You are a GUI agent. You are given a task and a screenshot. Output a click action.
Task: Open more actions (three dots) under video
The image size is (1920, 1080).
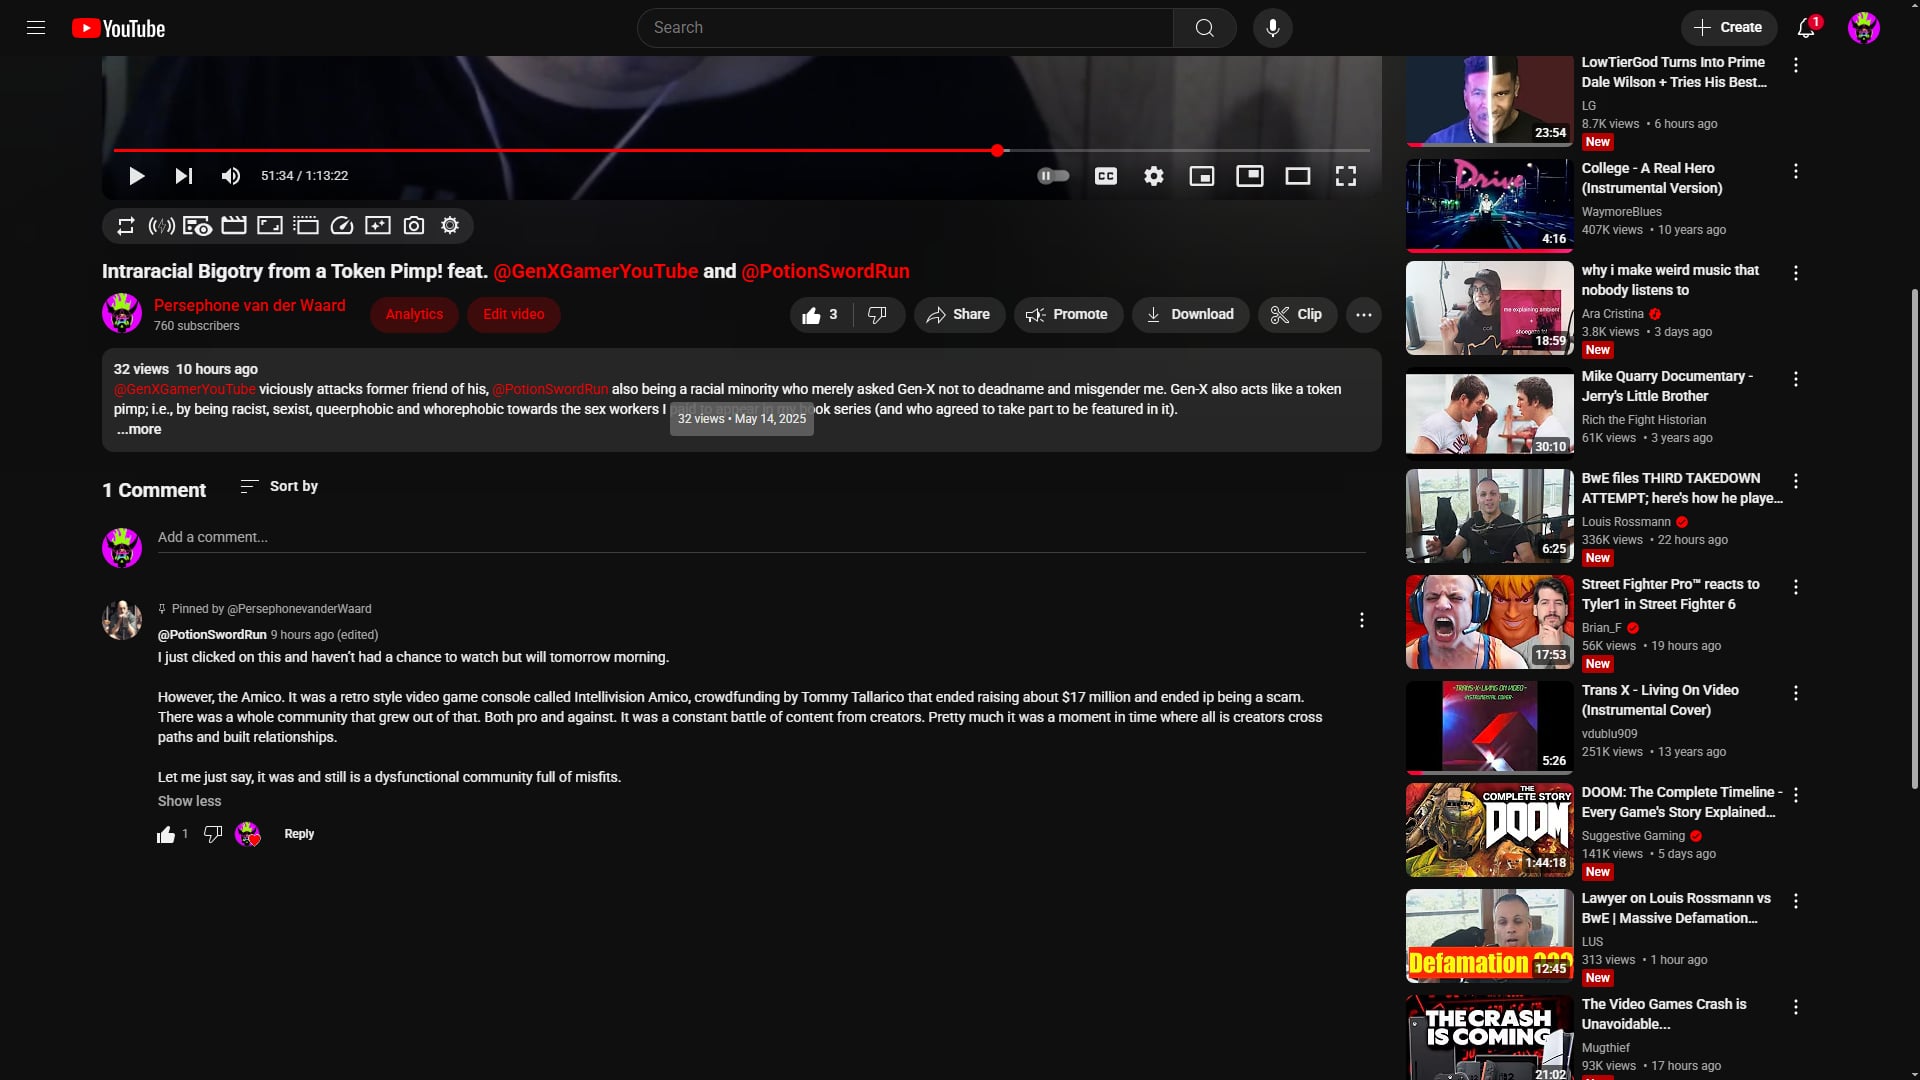pos(1363,315)
